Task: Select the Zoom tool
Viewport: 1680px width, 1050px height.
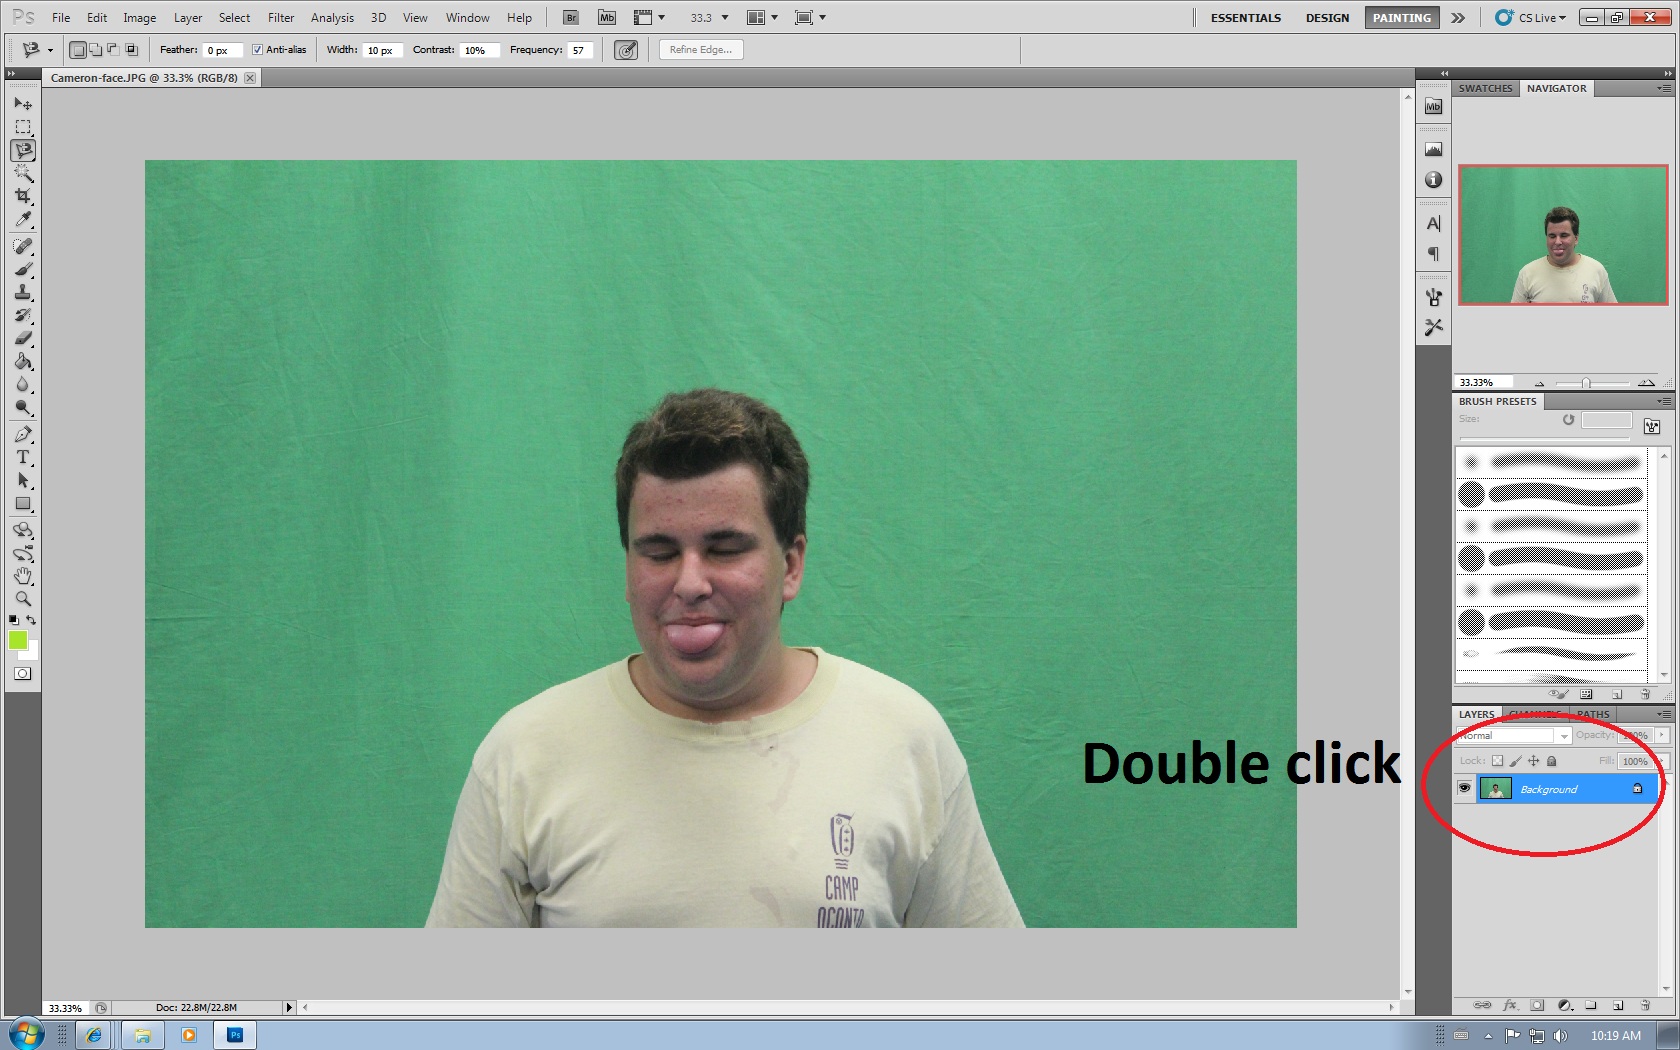Action: 23,600
